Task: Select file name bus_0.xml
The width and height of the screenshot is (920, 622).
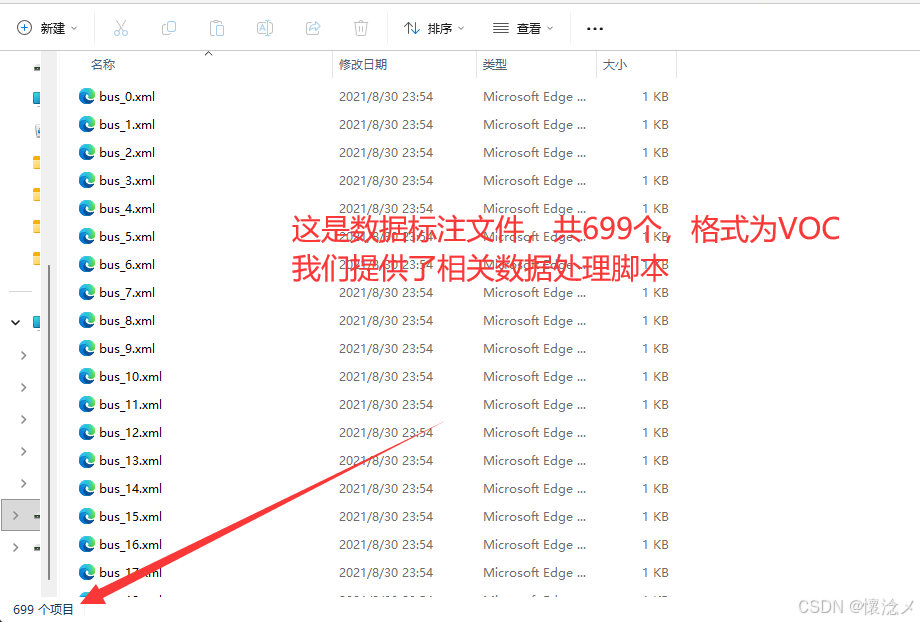Action: point(127,97)
